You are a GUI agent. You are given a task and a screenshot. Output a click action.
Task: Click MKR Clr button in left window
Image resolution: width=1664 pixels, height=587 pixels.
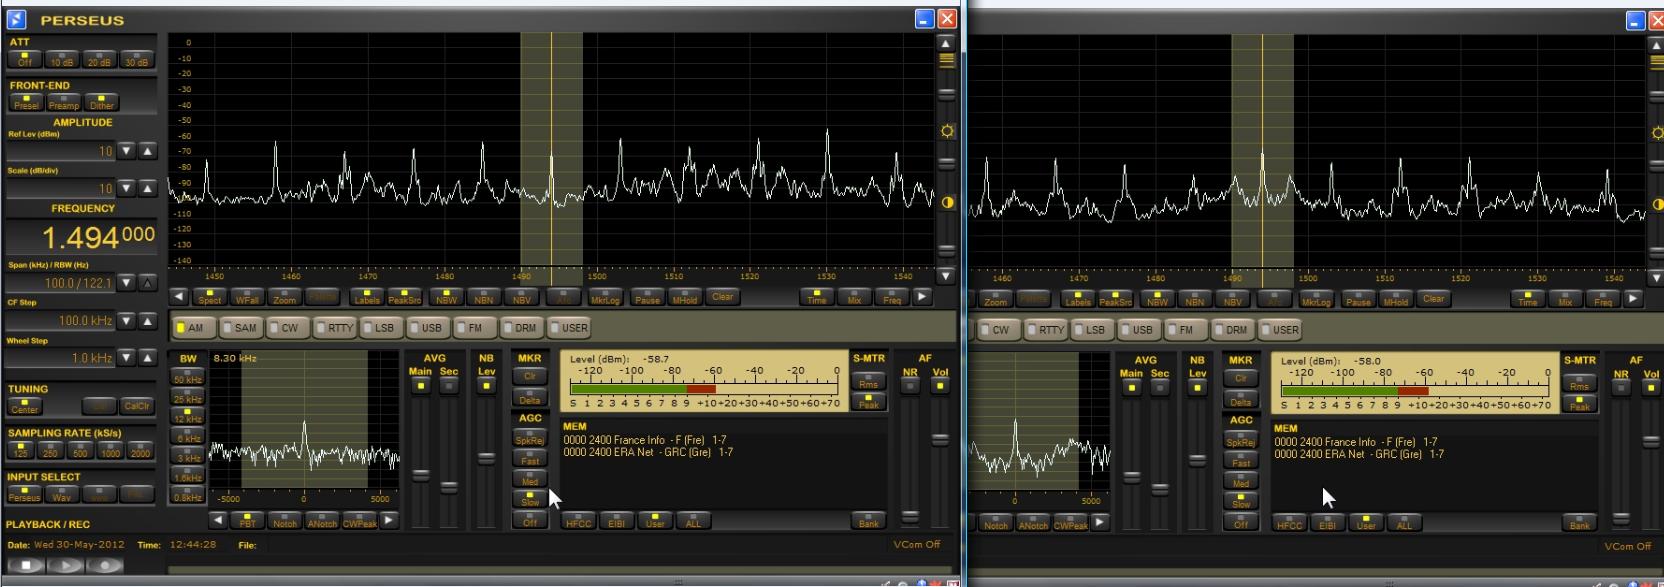point(530,377)
